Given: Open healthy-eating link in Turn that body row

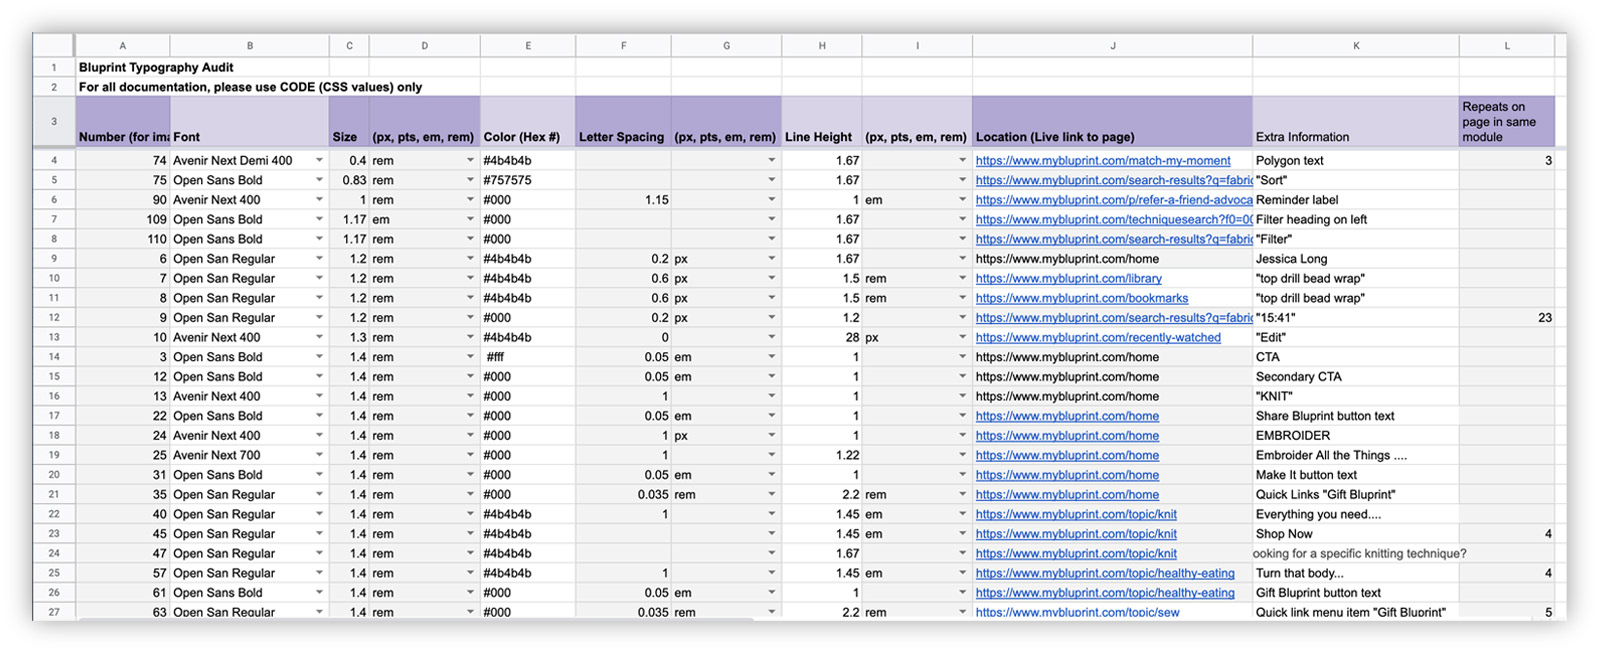Looking at the screenshot, I should [x=1105, y=573].
